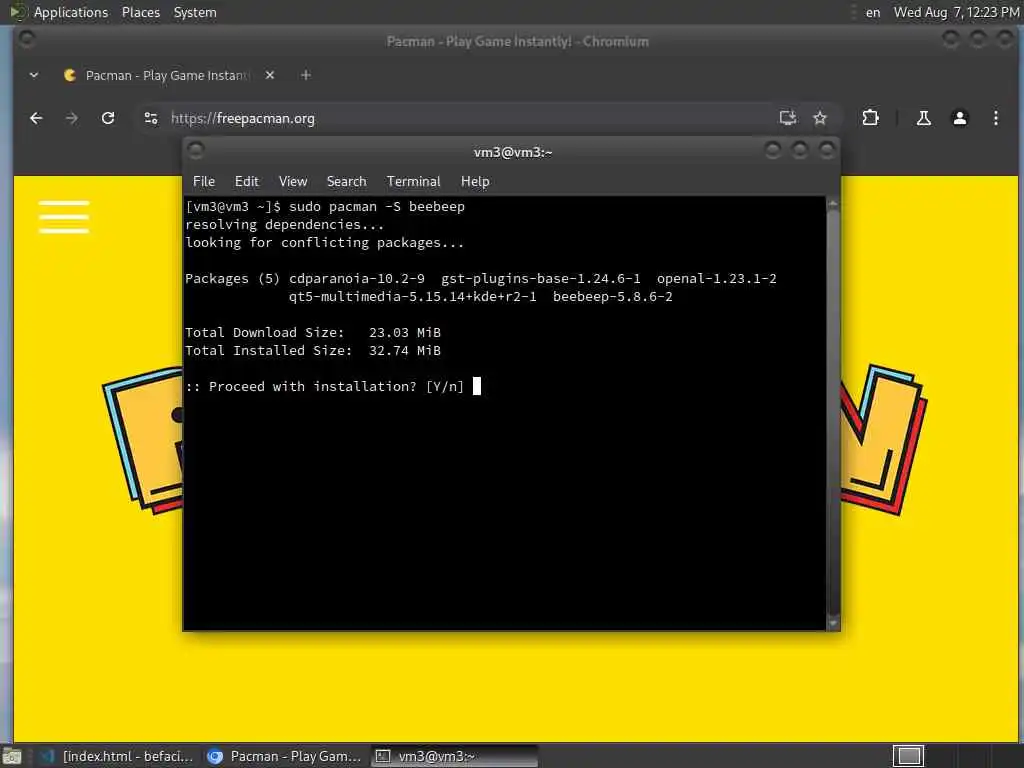This screenshot has height=768, width=1024.
Task: Click the right illustrated card on Pacman page
Action: coord(884,440)
